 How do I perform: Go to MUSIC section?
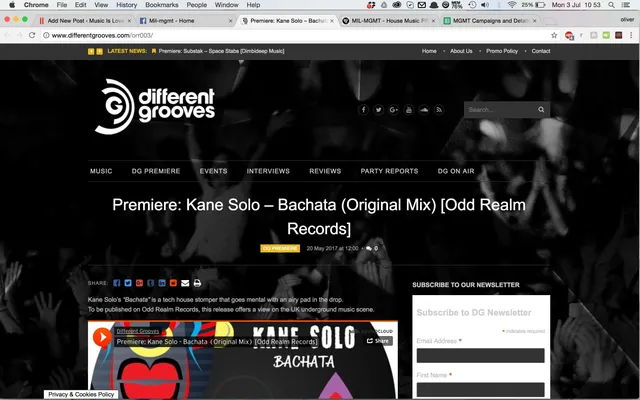[x=101, y=171]
